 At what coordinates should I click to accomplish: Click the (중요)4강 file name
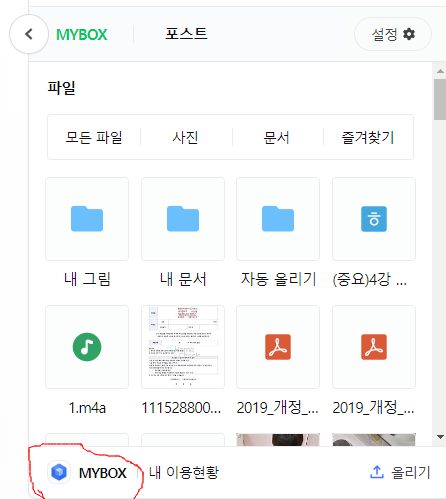point(370,279)
